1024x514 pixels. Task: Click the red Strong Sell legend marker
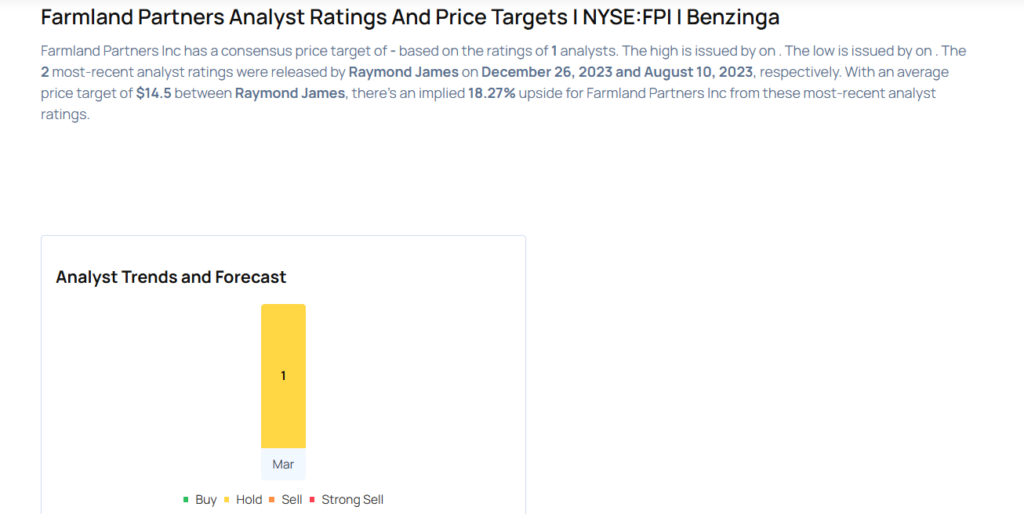tap(312, 499)
